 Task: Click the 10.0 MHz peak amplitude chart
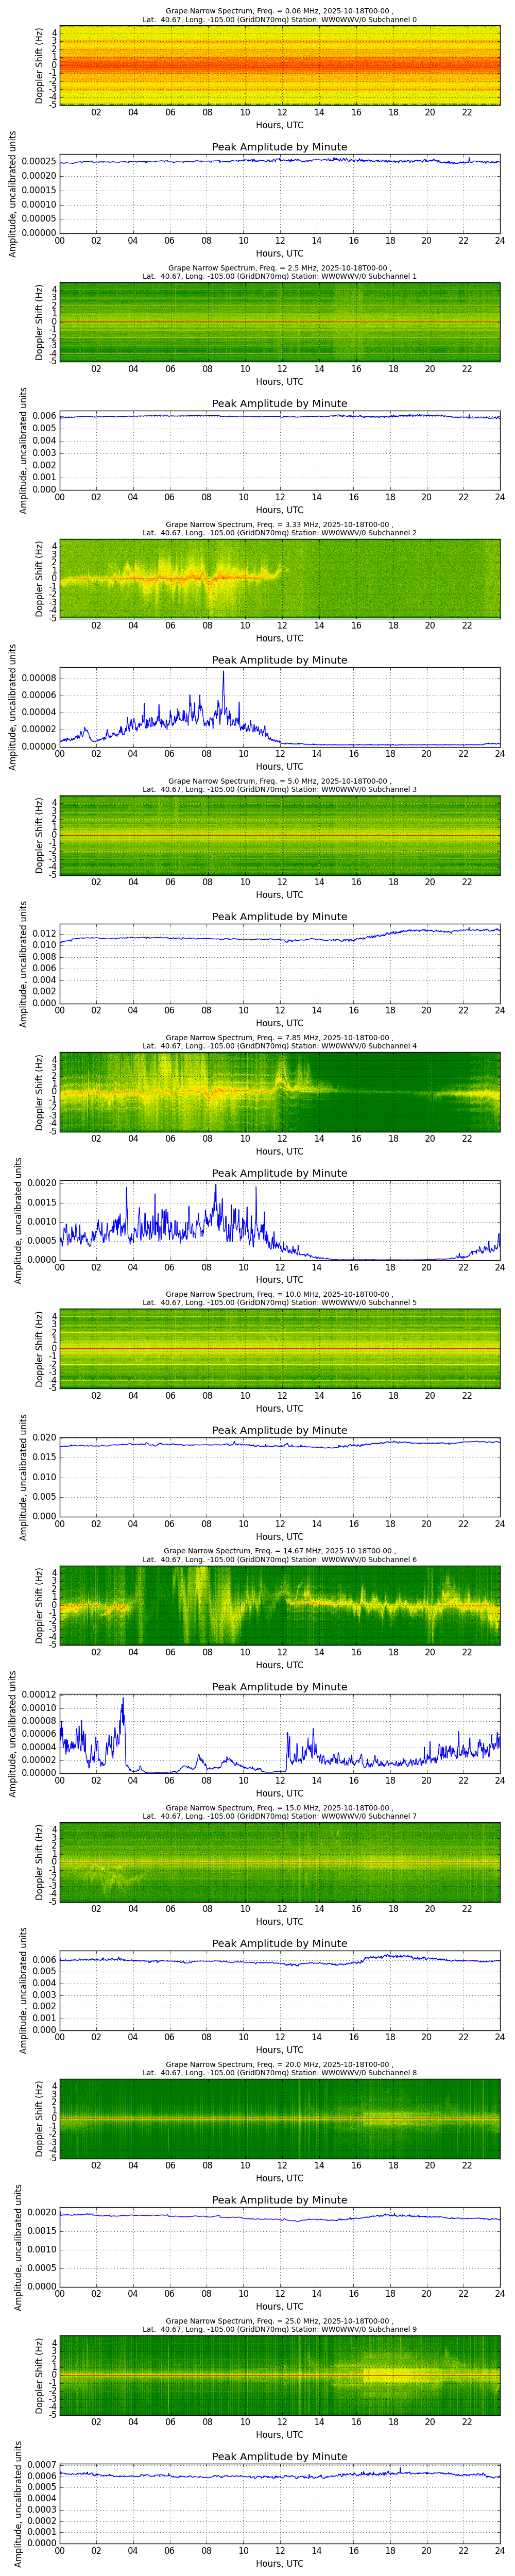(x=279, y=1477)
